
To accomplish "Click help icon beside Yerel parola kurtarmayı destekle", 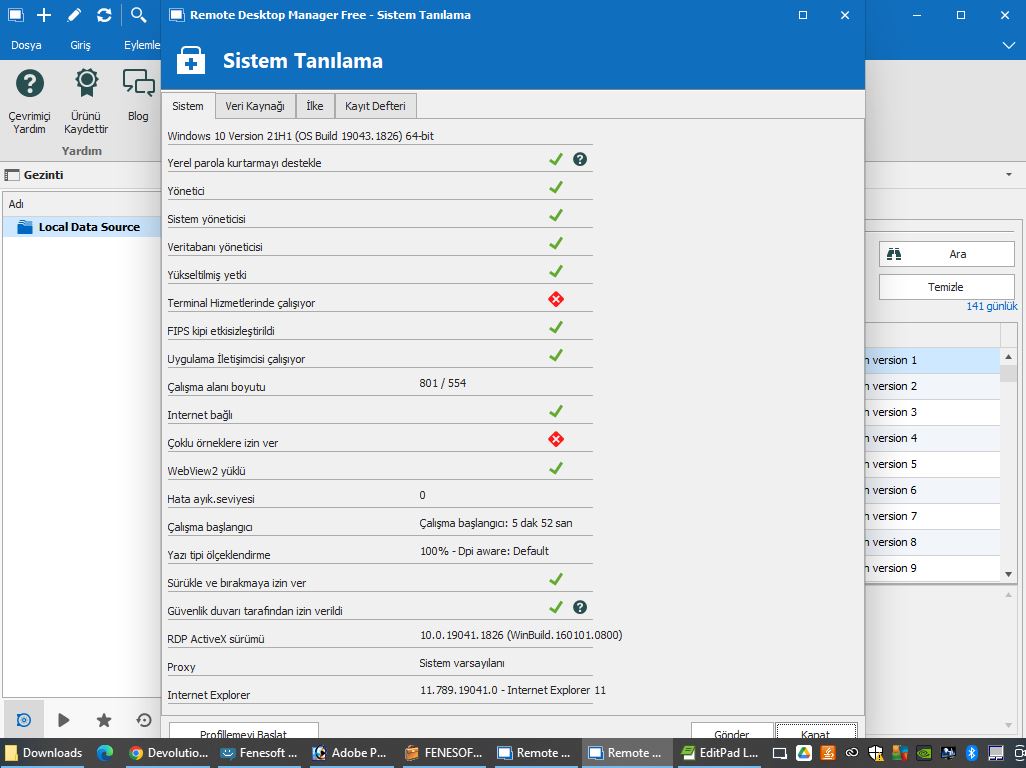I will point(580,159).
